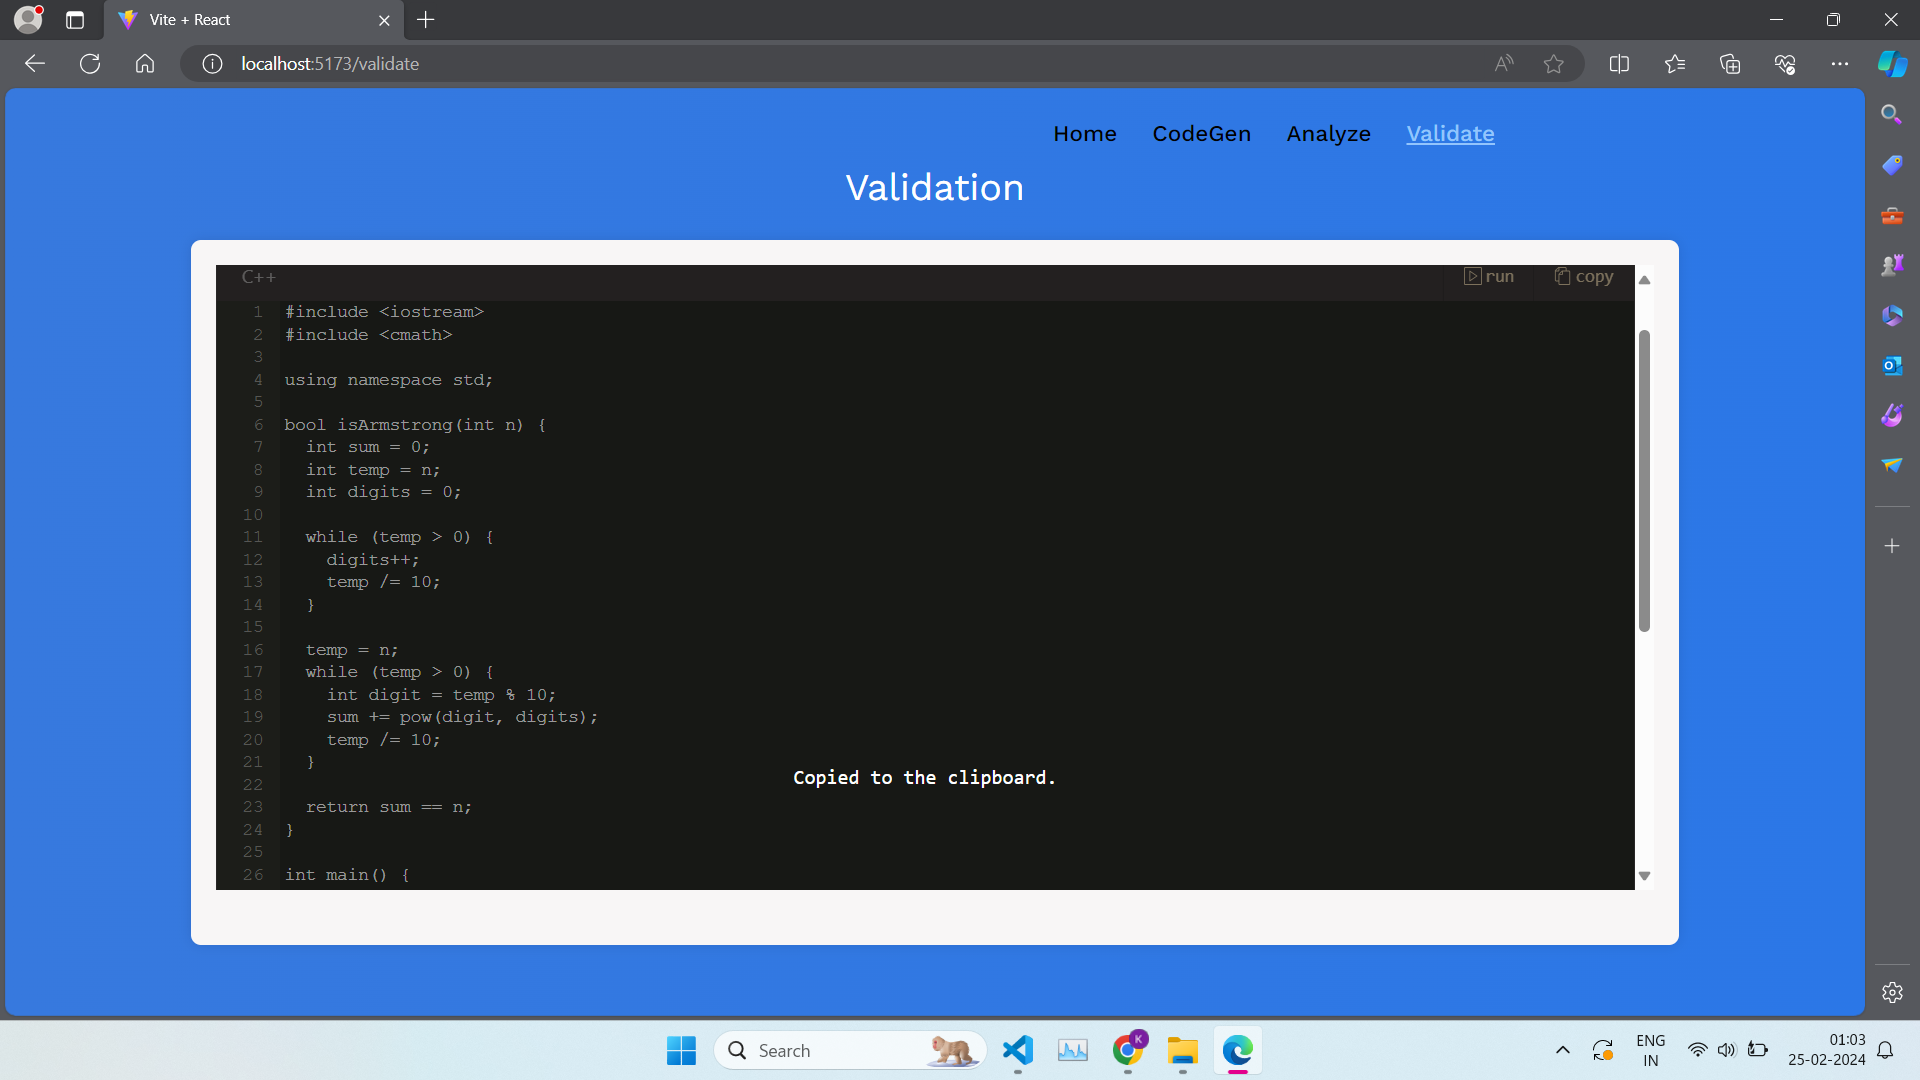This screenshot has height=1080, width=1920.
Task: Expand the system tray hidden icons
Action: (1562, 1050)
